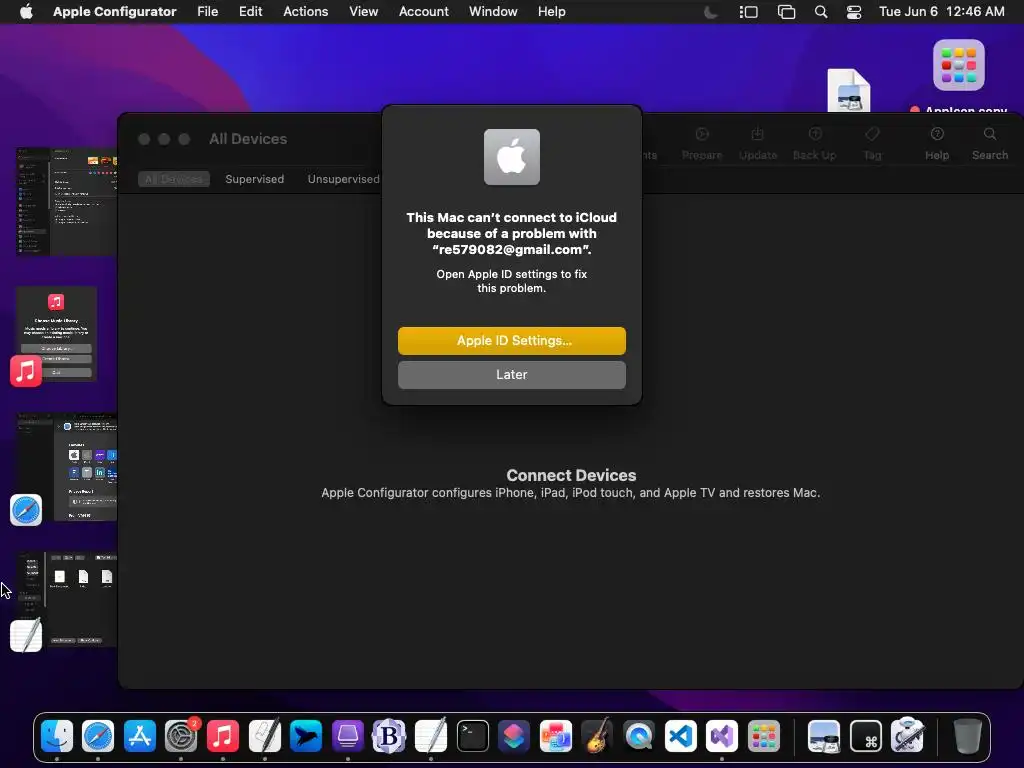1024x768 pixels.
Task: Click the Tag toolbar icon
Action: (x=872, y=144)
